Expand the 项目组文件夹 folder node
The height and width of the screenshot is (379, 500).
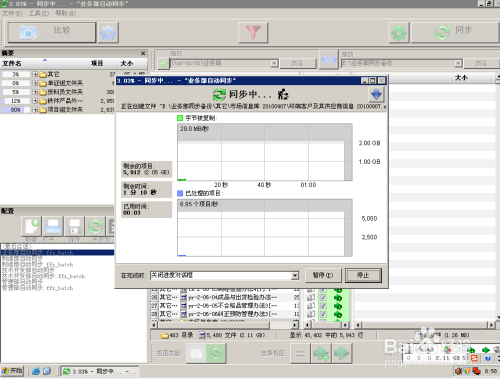pos(35,109)
